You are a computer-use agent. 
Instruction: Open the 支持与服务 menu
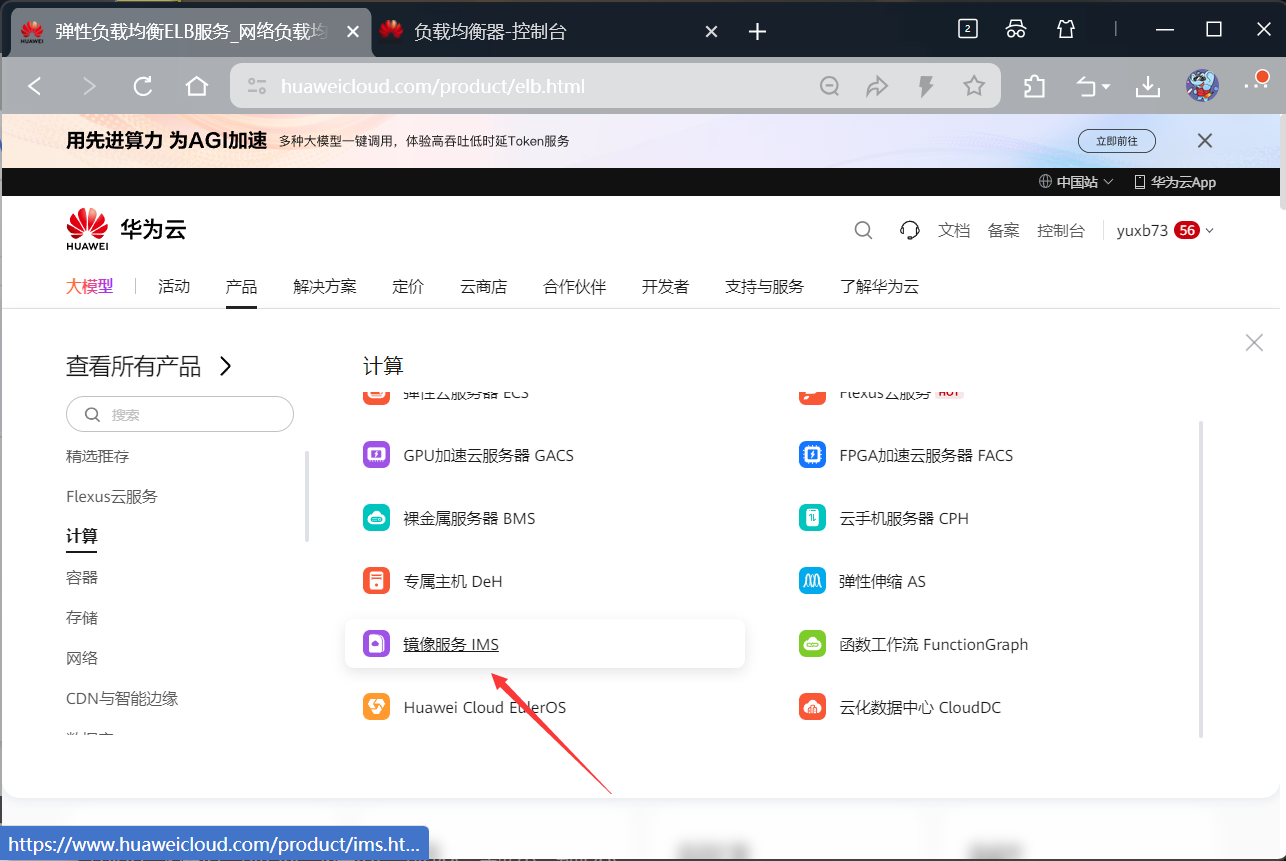tap(765, 286)
